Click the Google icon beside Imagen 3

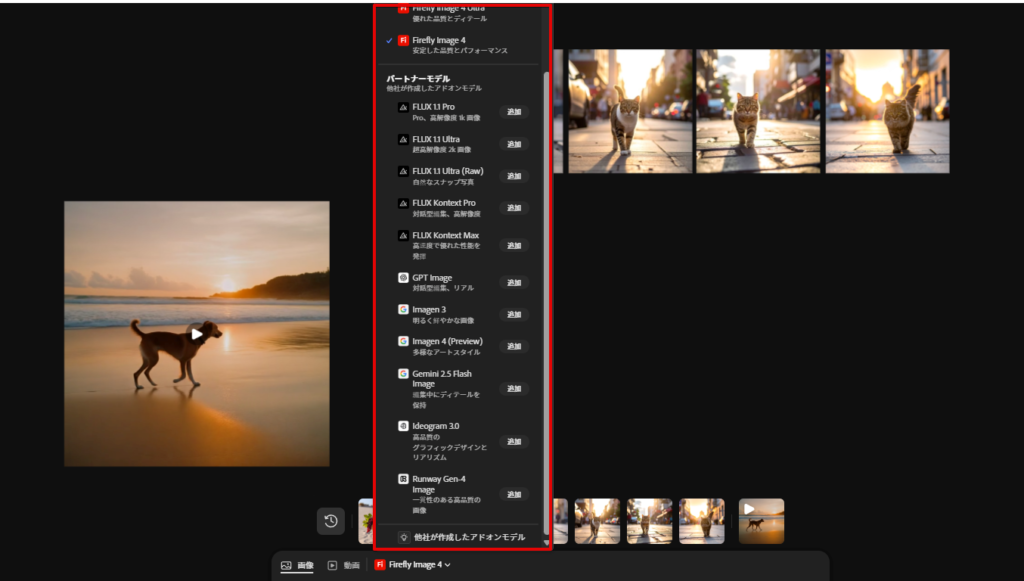403,309
